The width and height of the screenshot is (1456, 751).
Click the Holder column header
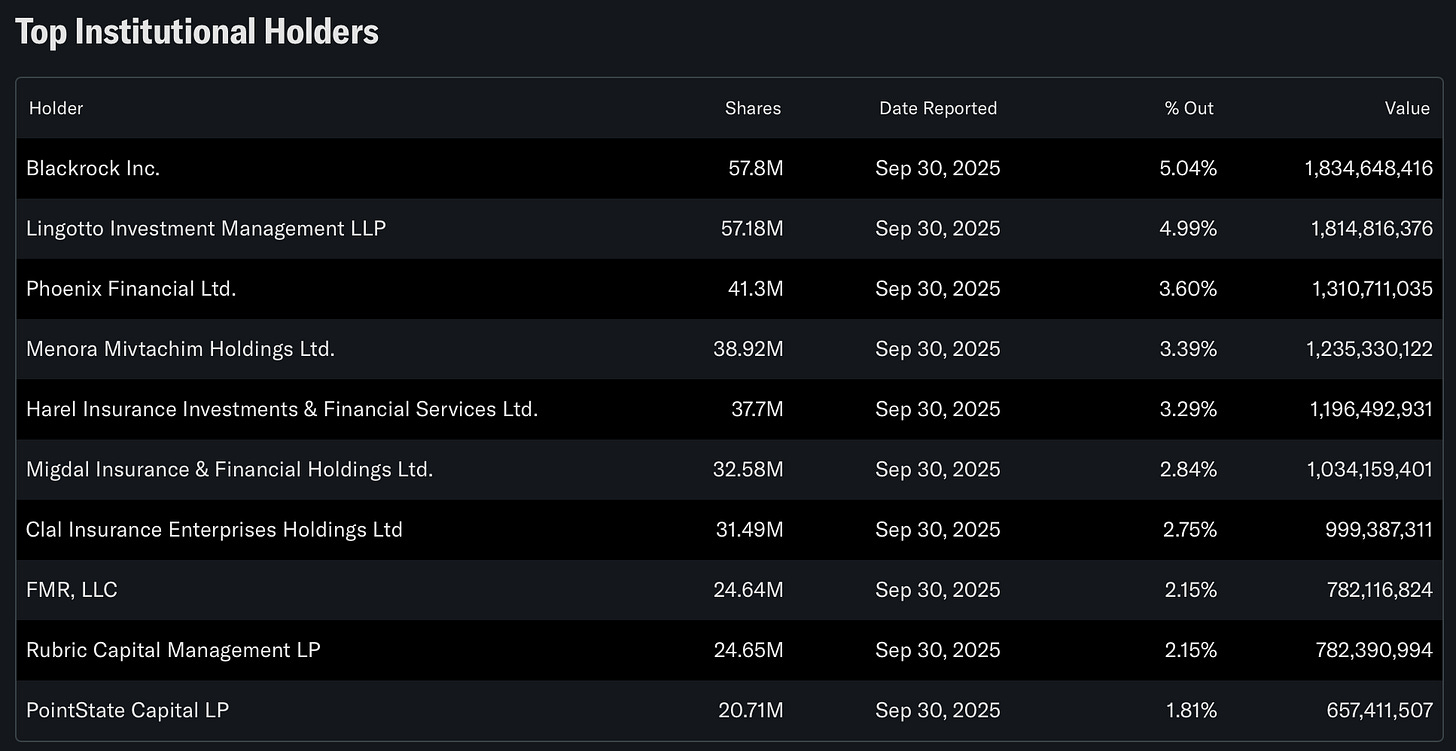[x=56, y=108]
